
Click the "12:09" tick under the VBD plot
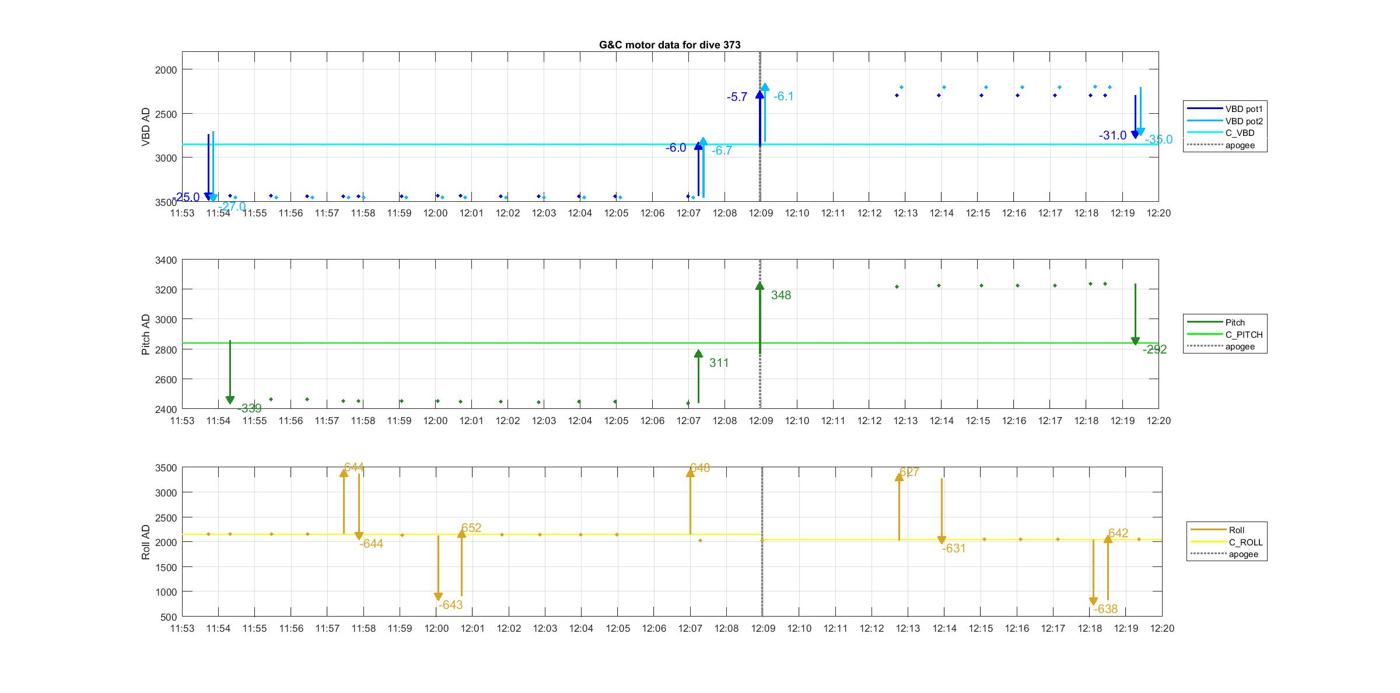click(761, 213)
